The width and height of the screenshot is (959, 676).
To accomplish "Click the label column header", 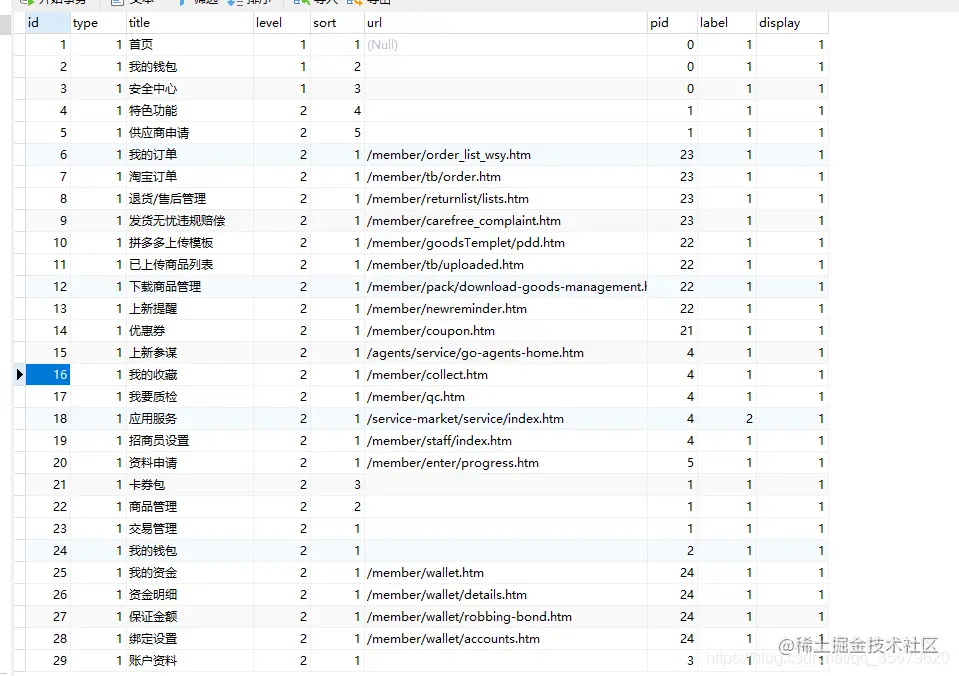I will [x=727, y=23].
